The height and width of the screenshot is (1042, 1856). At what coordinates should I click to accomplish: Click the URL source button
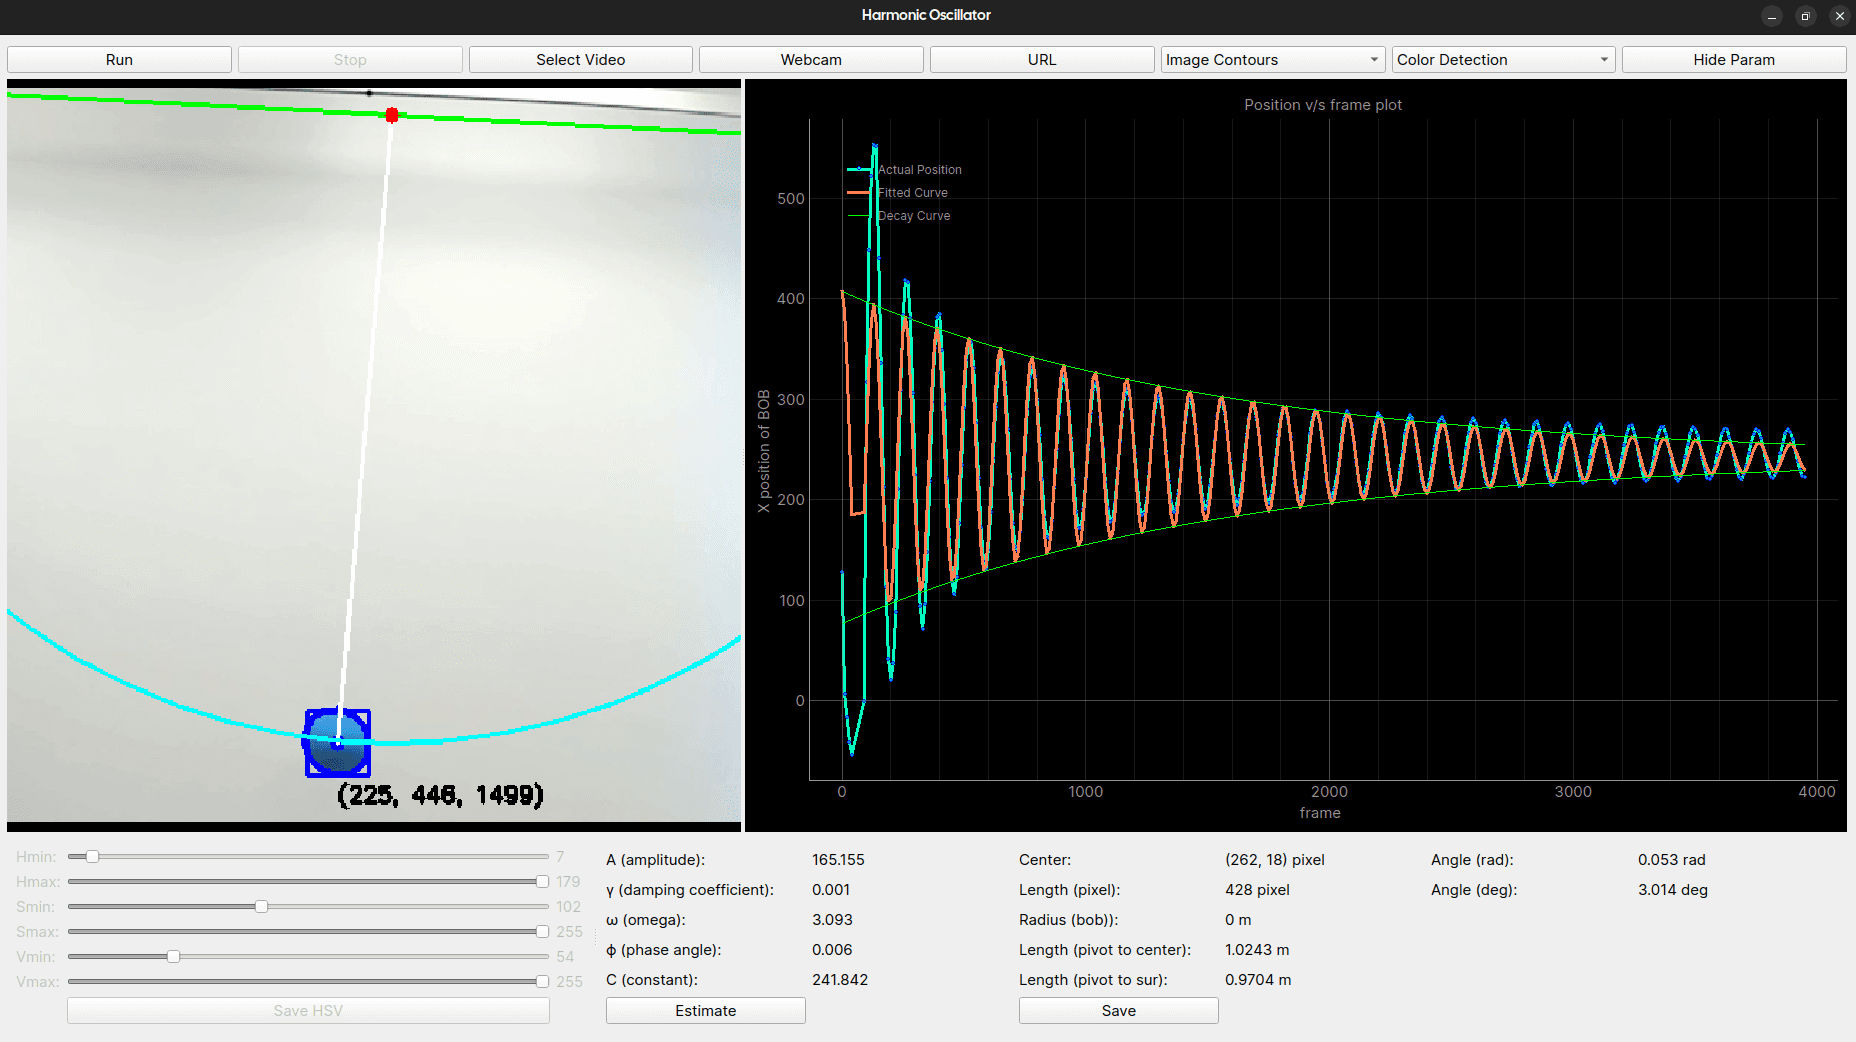tap(1041, 60)
